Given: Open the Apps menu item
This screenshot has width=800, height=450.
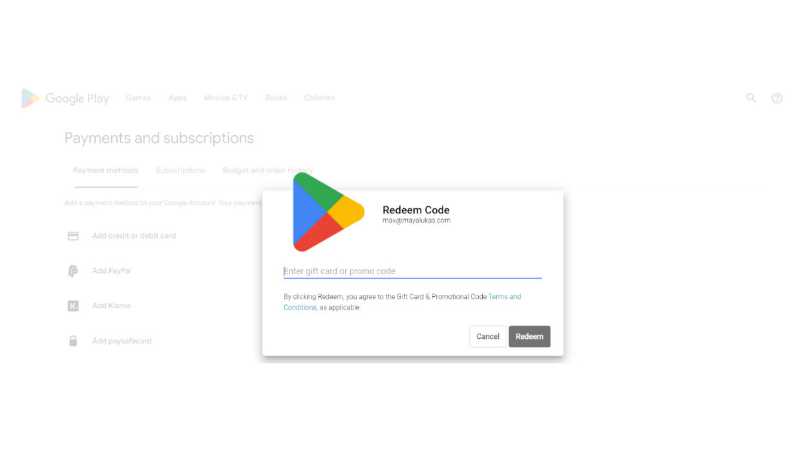Looking at the screenshot, I should [178, 97].
